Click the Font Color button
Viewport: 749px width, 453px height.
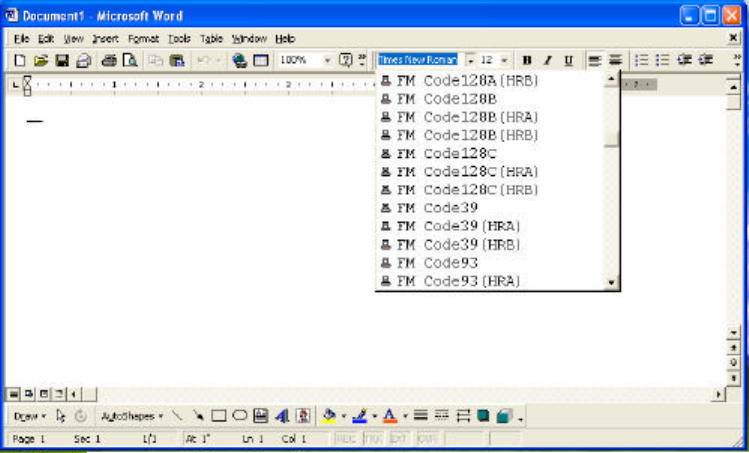(390, 416)
